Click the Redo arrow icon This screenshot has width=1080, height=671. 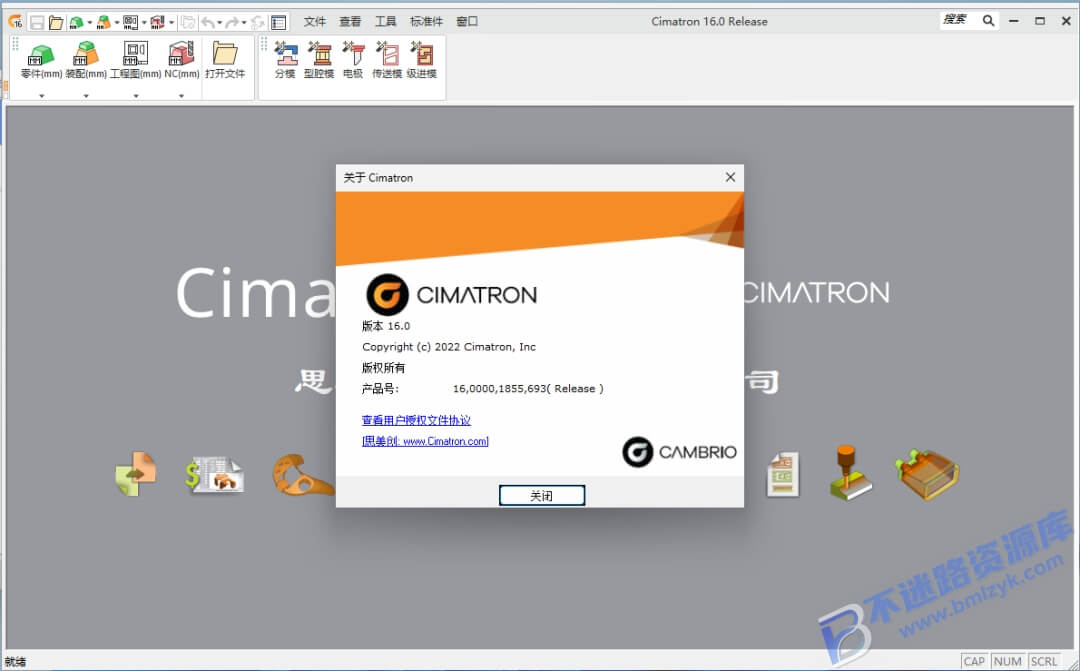coord(233,23)
